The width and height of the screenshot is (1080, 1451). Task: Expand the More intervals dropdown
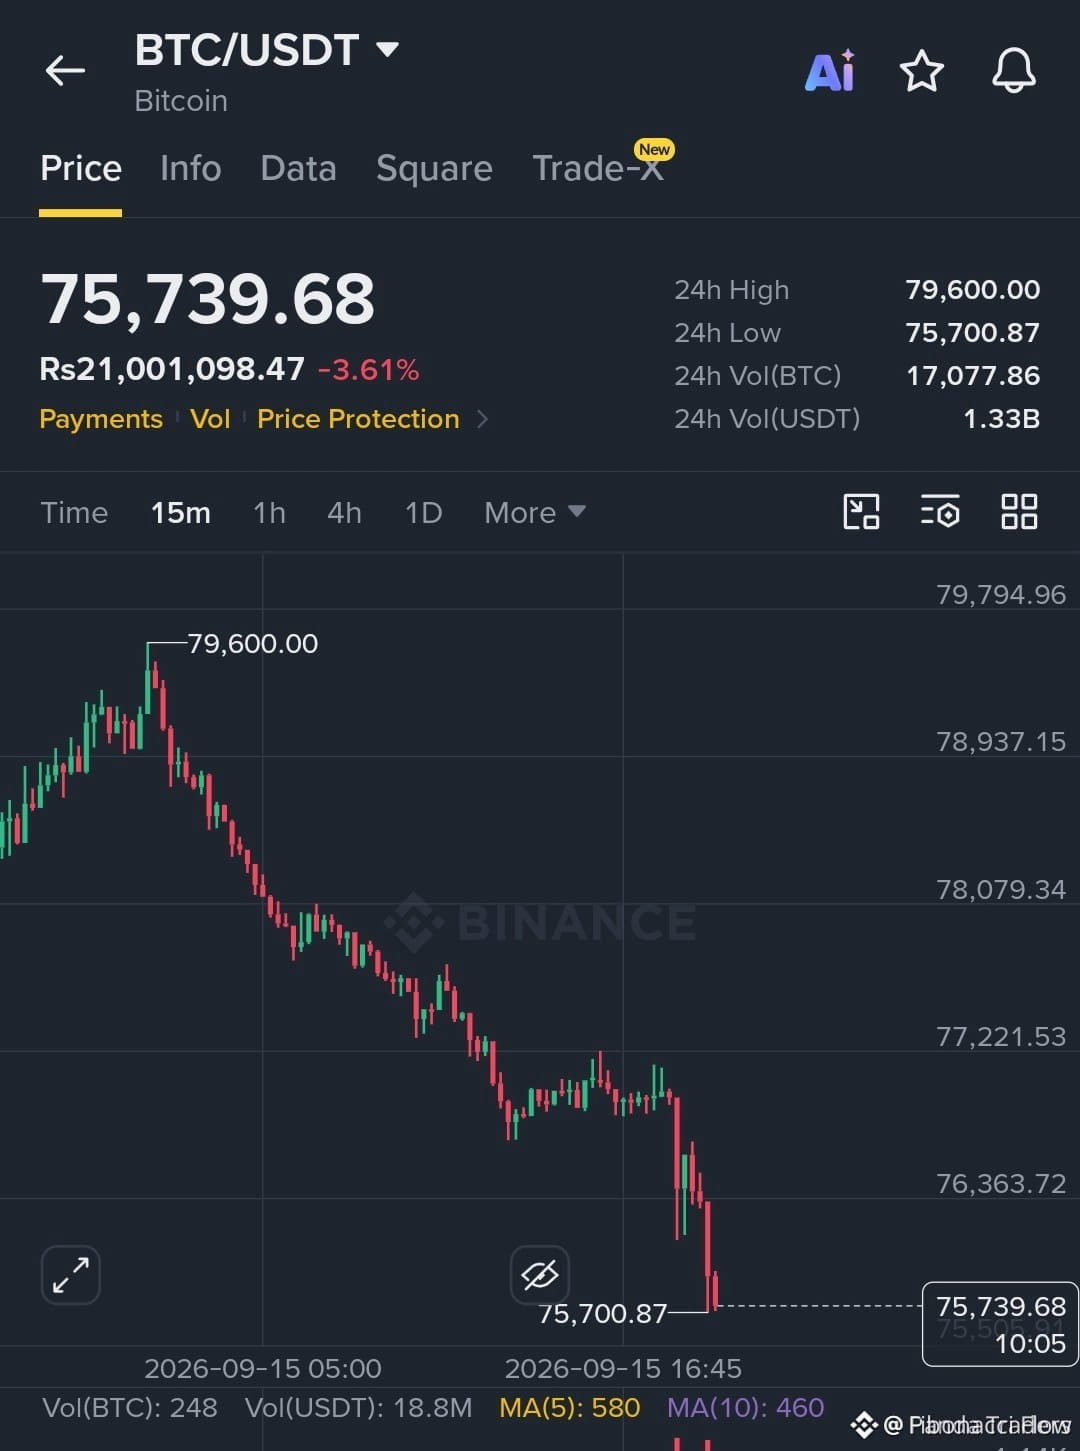click(535, 513)
